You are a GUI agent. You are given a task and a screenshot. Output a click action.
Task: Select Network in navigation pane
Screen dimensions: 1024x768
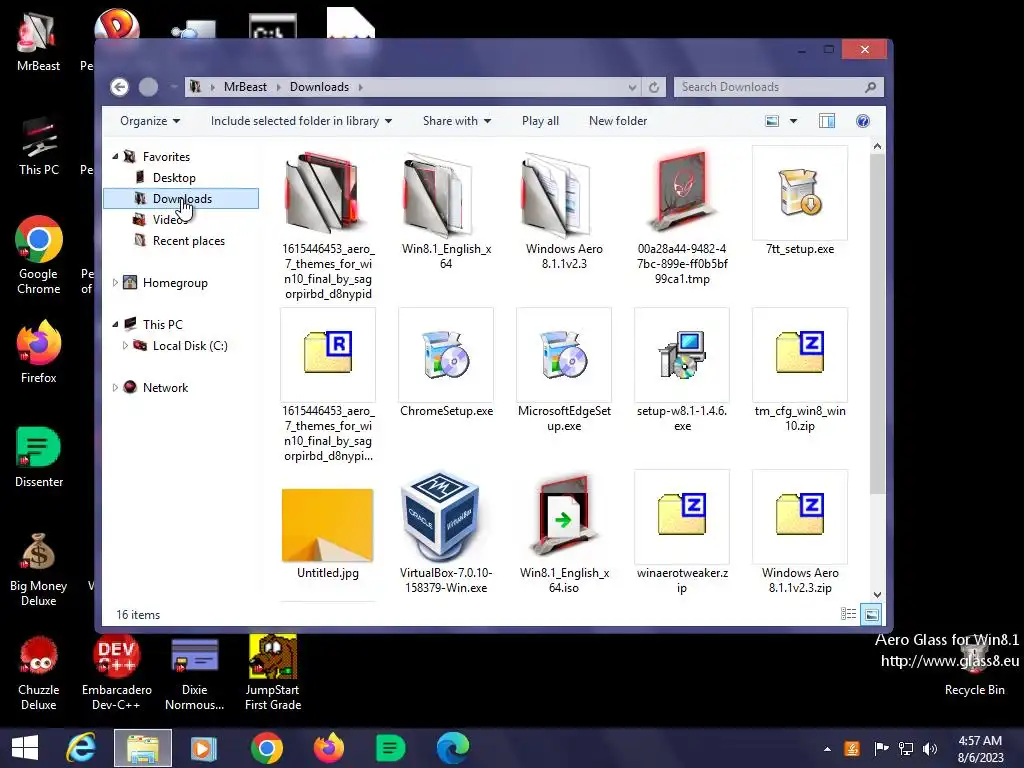click(165, 387)
